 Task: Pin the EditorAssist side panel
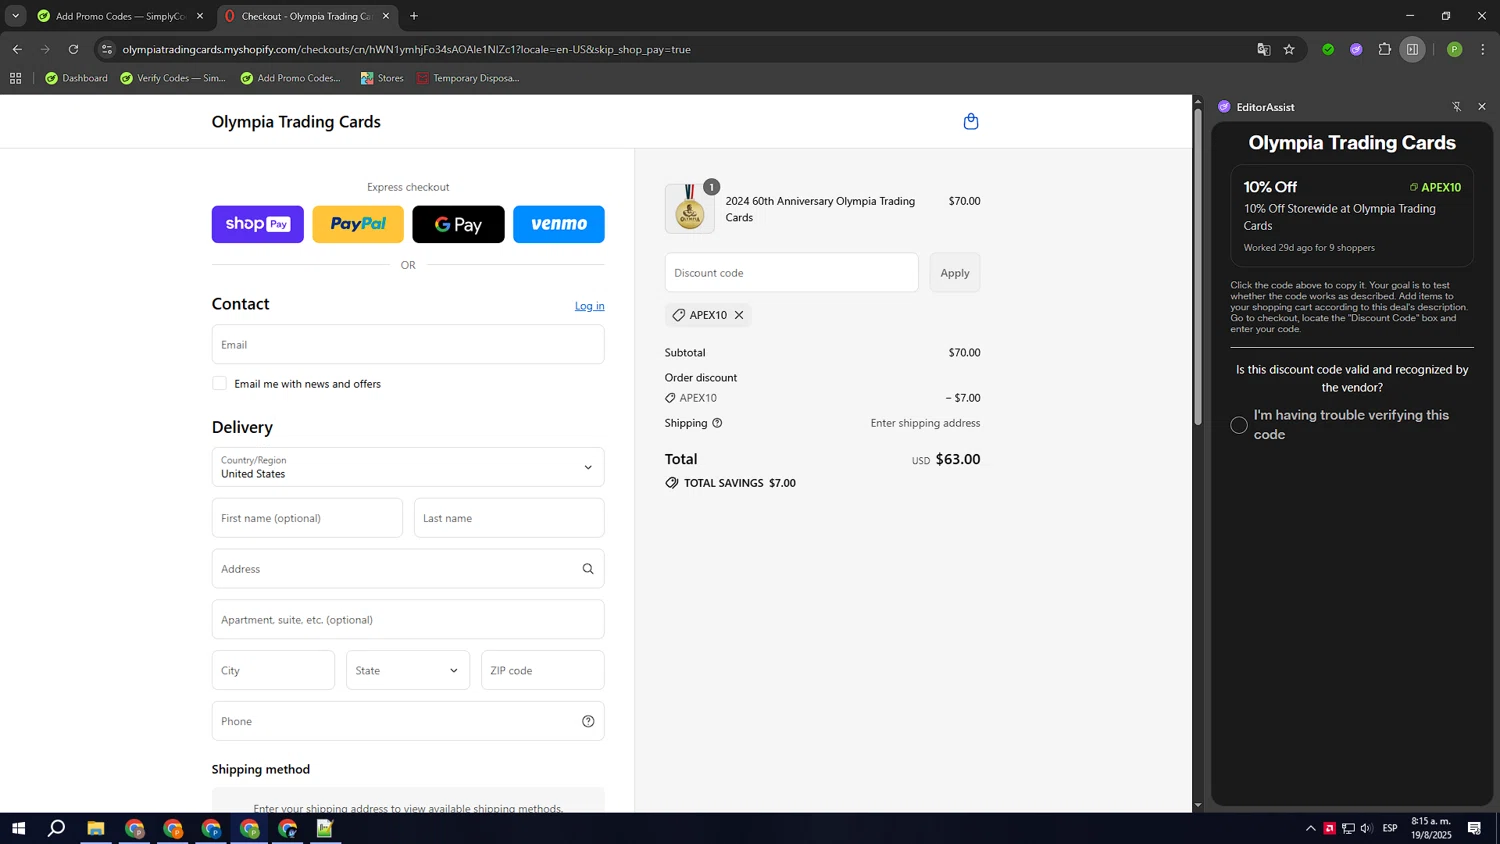tap(1456, 107)
